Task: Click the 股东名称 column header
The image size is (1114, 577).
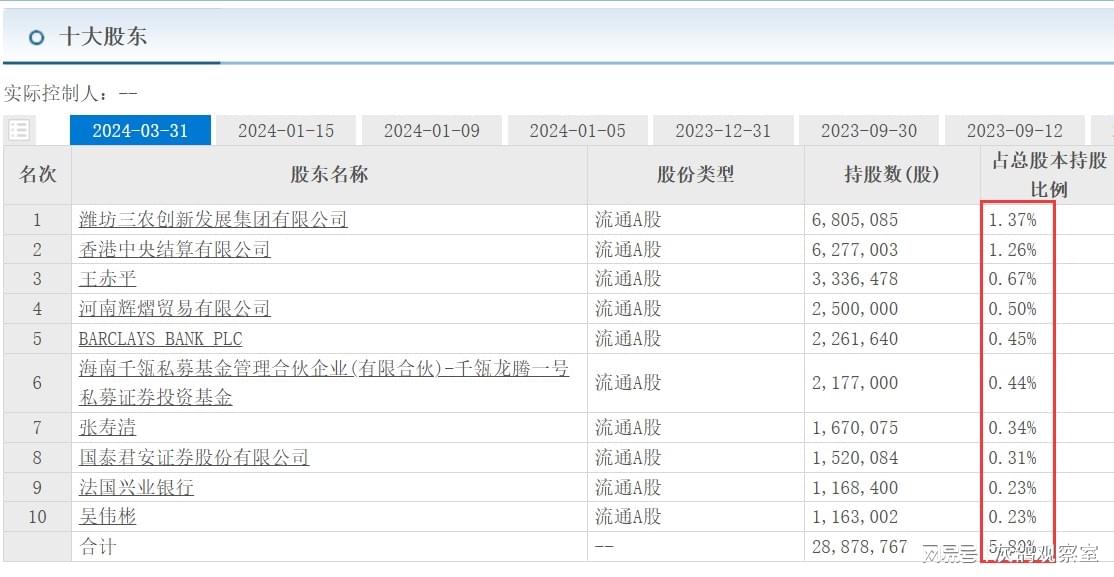Action: click(x=330, y=175)
